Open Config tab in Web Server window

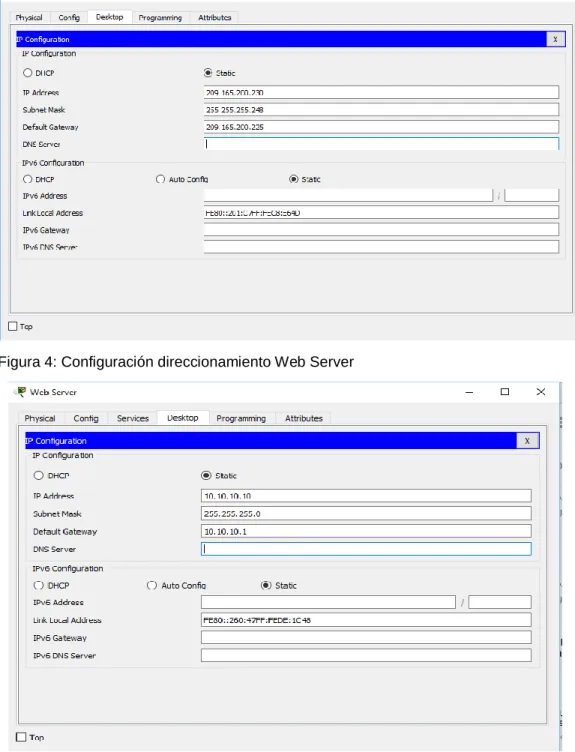click(86, 418)
